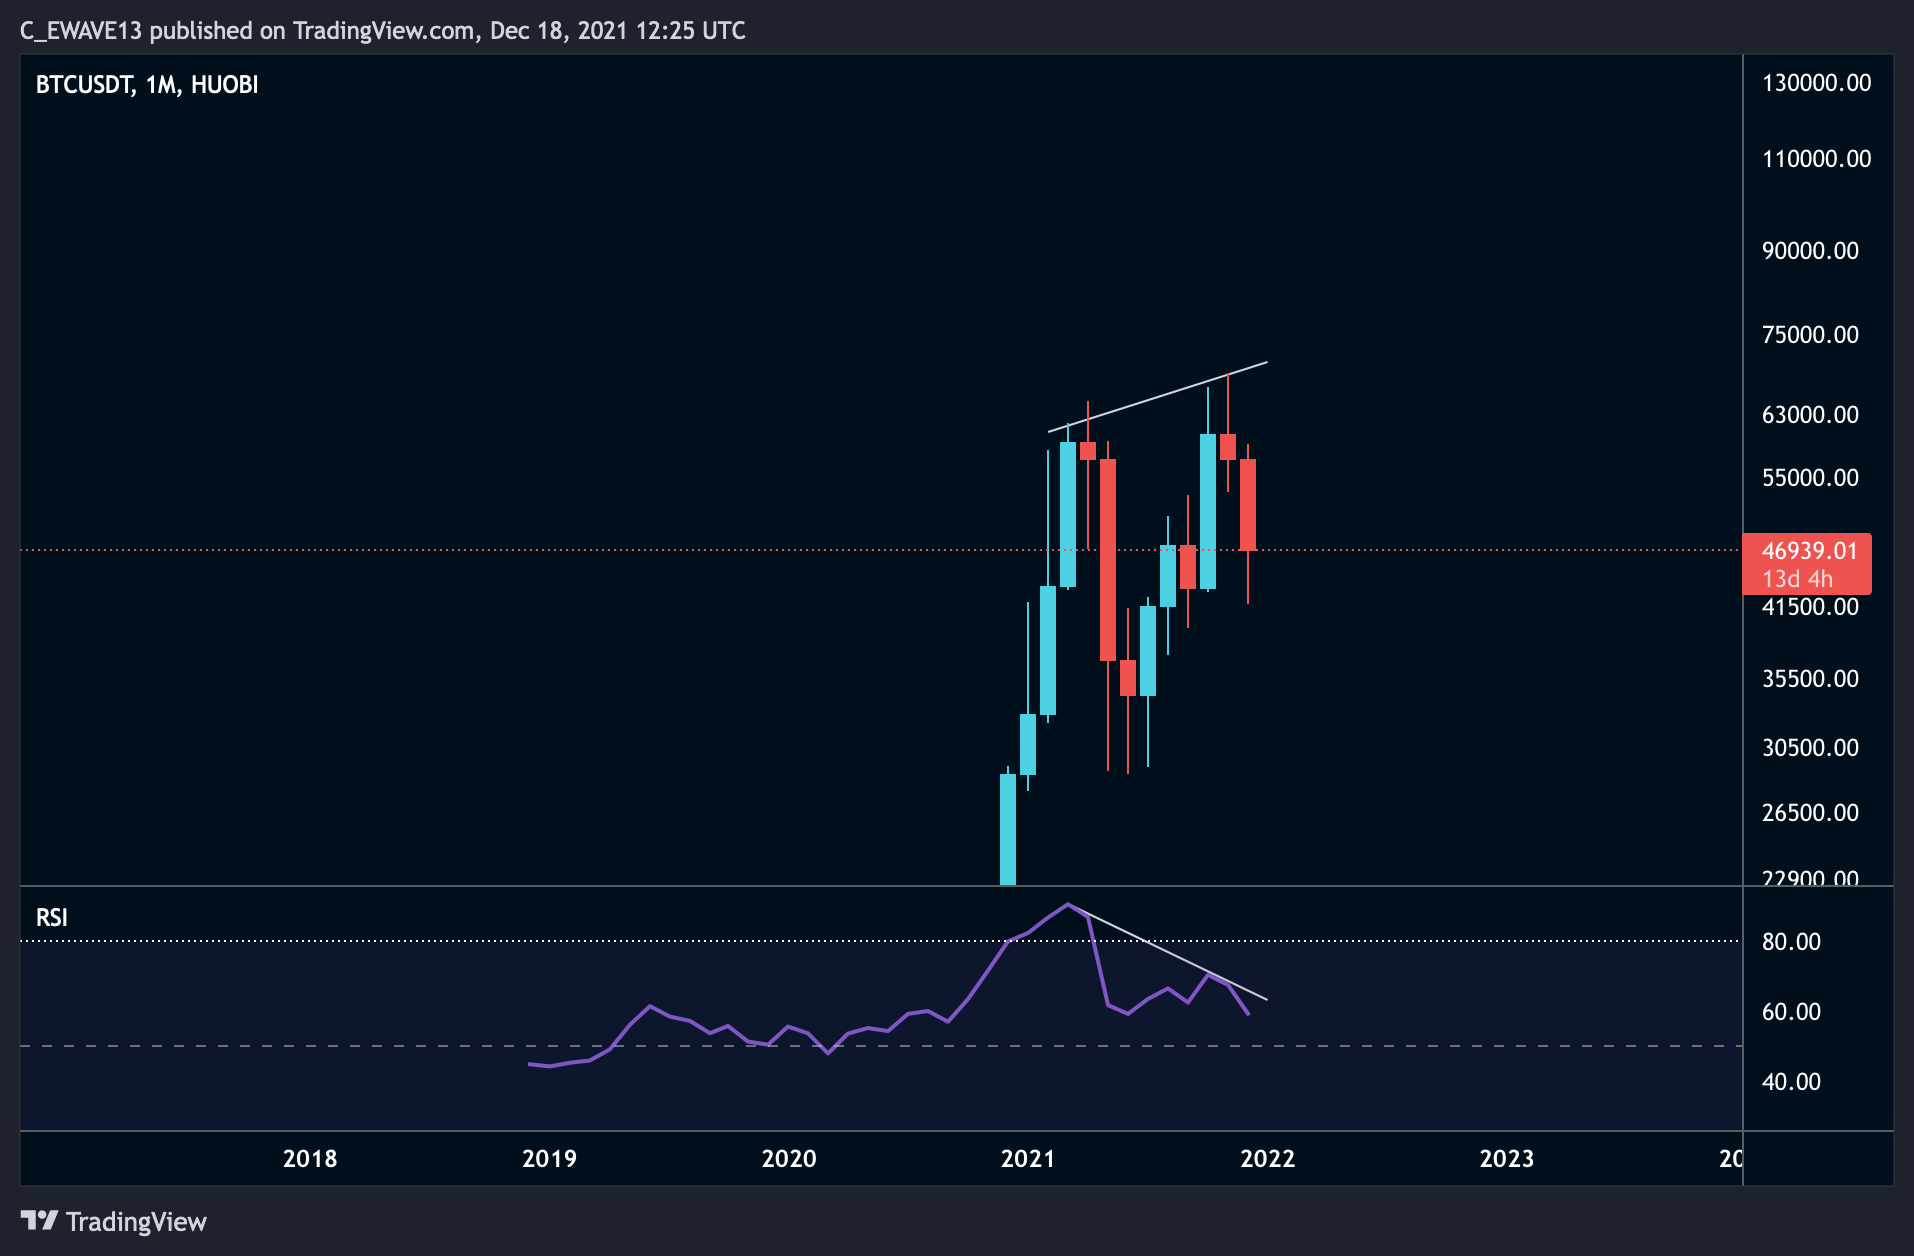Click the TradingView logo icon

coord(39,1221)
